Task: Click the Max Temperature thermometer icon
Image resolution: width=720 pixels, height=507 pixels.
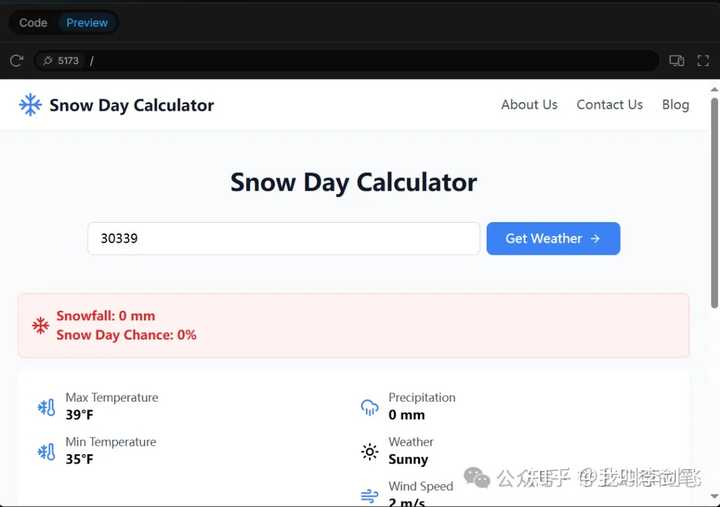Action: 46,407
